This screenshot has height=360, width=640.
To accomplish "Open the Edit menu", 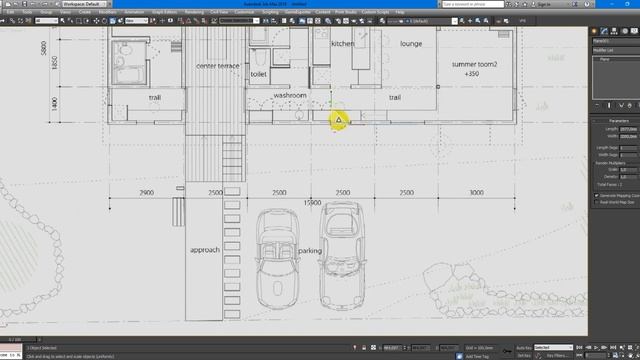I will click(11, 12).
